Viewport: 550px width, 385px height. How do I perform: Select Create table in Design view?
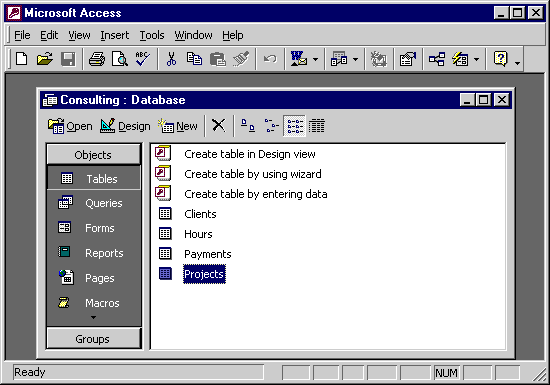pyautogui.click(x=249, y=154)
